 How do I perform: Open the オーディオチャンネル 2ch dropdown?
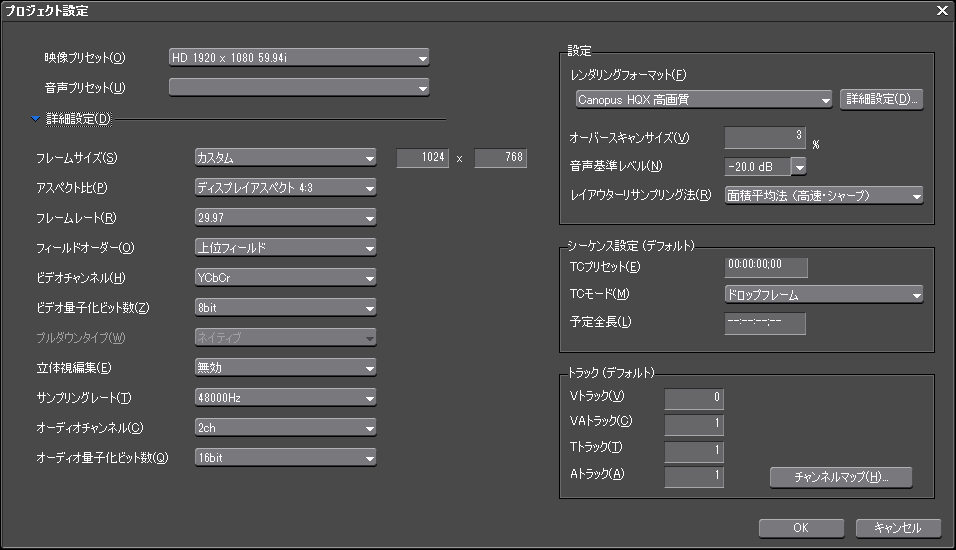(x=285, y=427)
